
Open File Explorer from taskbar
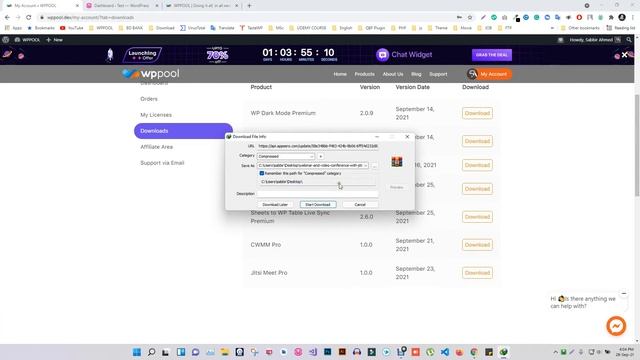tap(225, 352)
